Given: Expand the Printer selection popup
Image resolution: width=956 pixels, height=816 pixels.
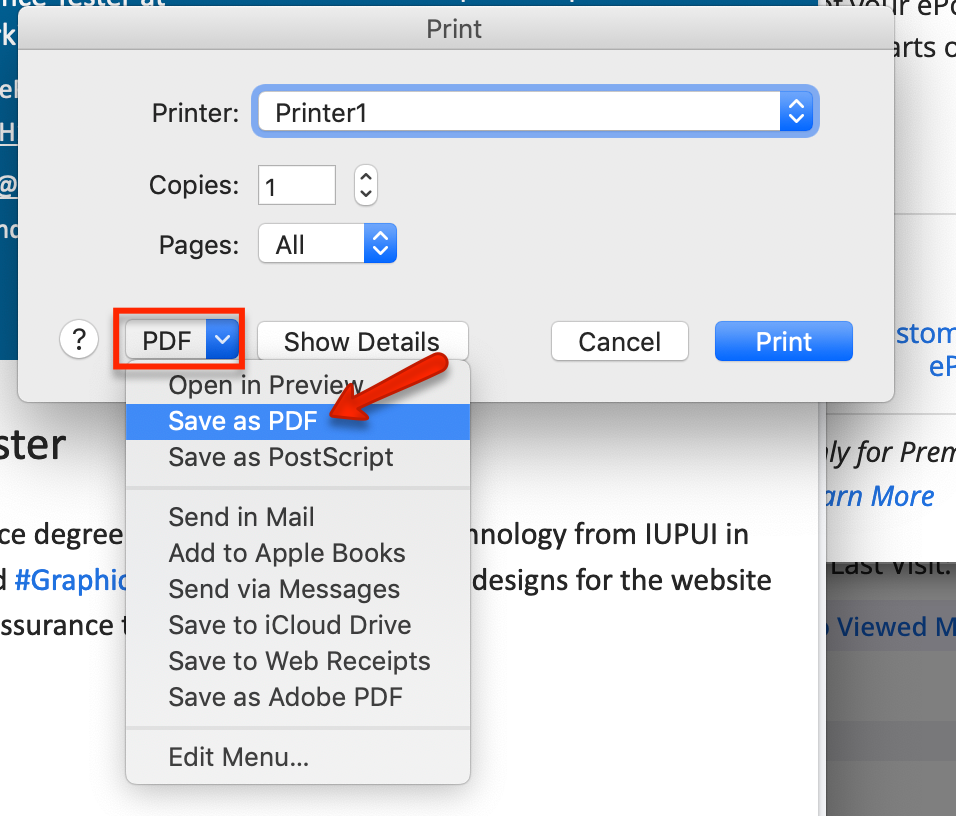Looking at the screenshot, I should (x=535, y=112).
